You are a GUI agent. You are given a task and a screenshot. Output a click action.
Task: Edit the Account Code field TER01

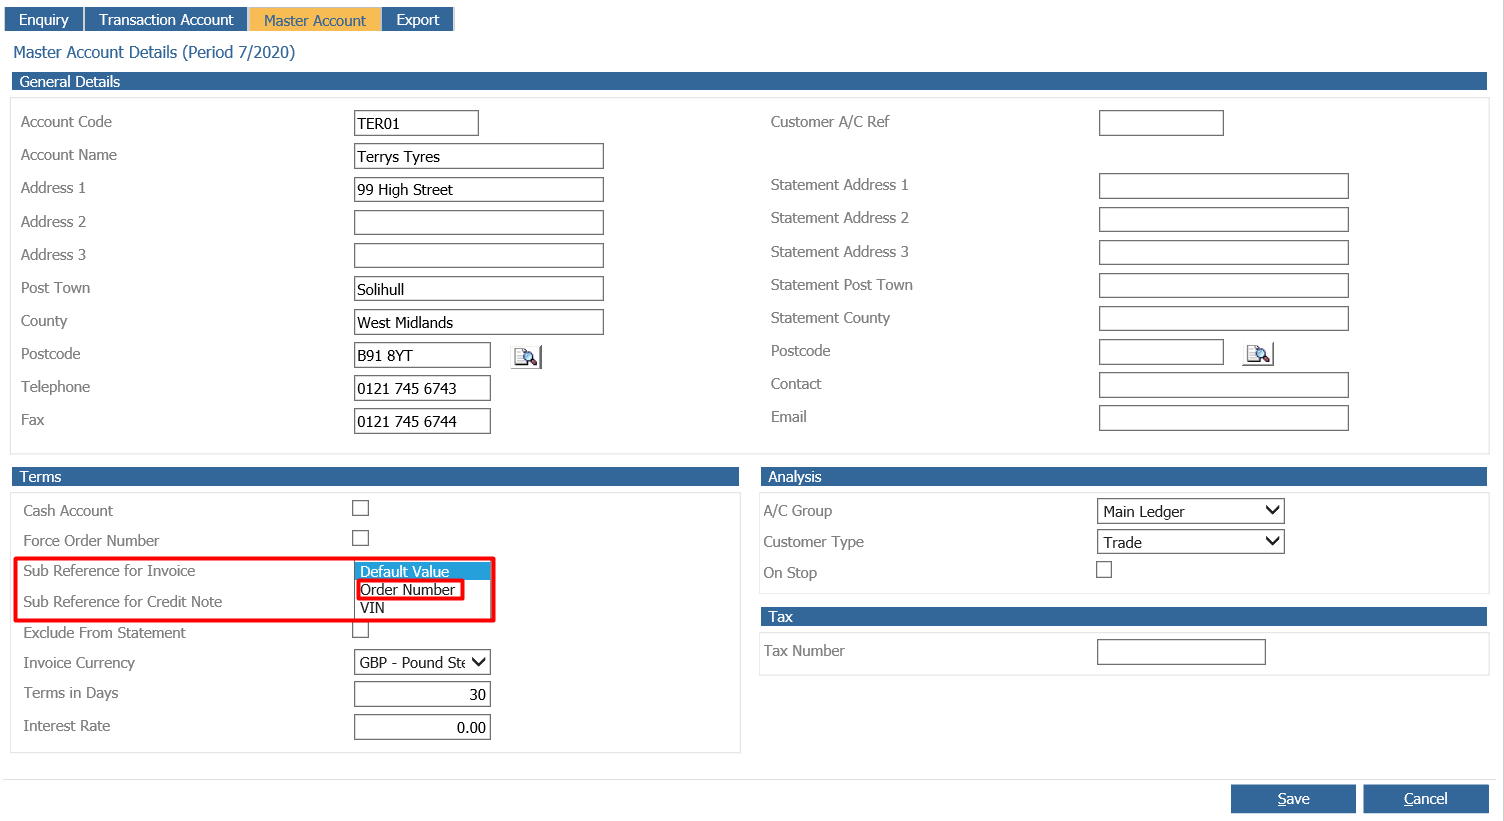(x=416, y=123)
